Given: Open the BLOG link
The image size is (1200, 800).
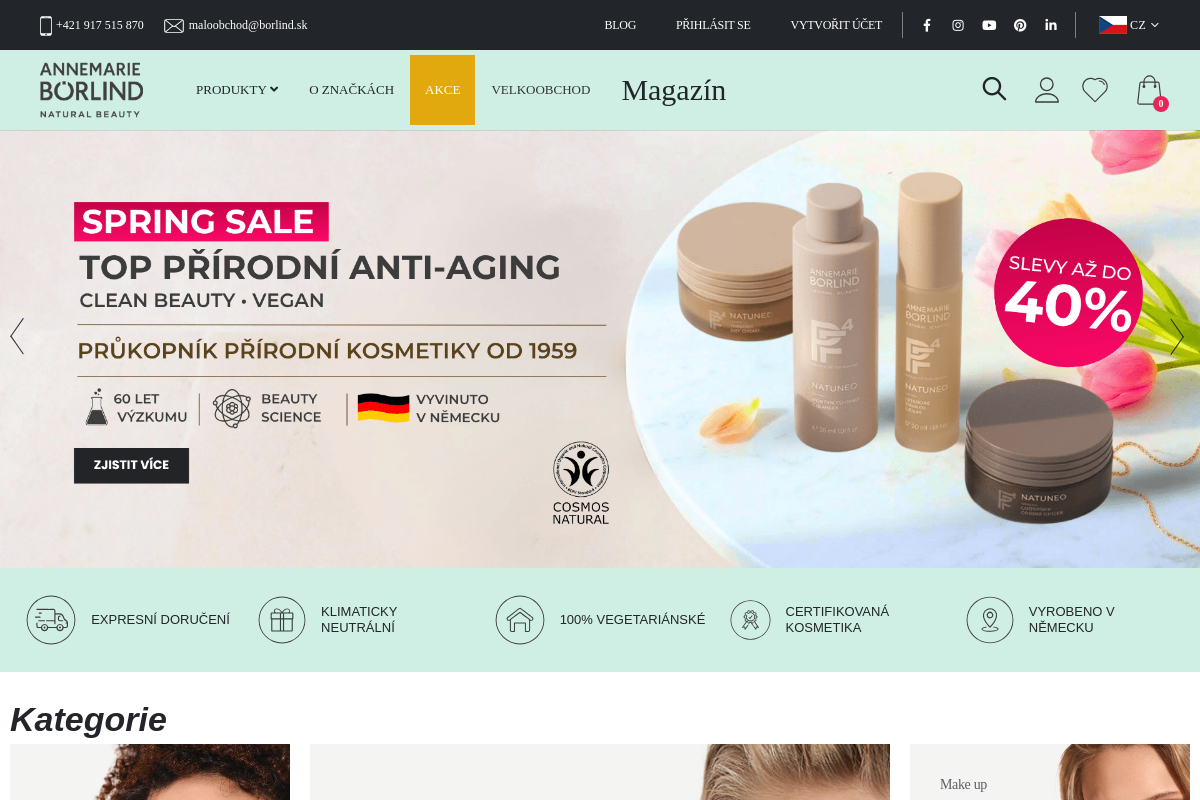Looking at the screenshot, I should click(x=620, y=25).
